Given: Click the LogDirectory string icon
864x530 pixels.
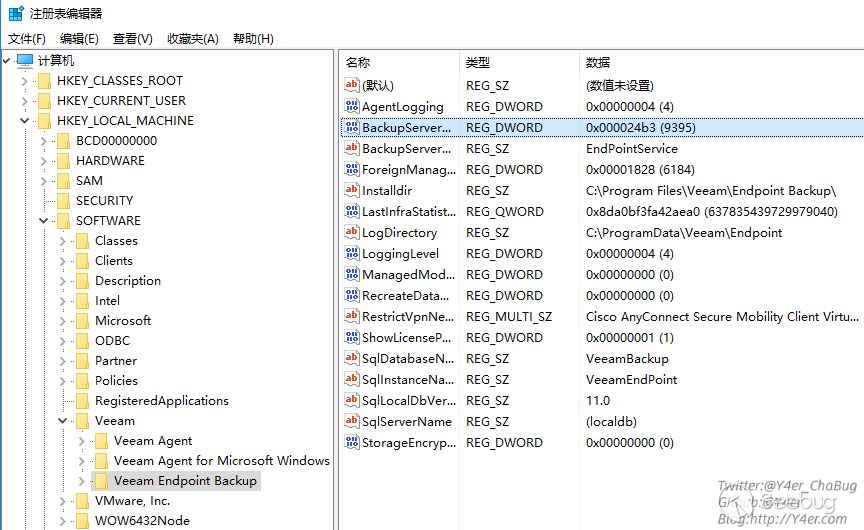Looking at the screenshot, I should (352, 232).
